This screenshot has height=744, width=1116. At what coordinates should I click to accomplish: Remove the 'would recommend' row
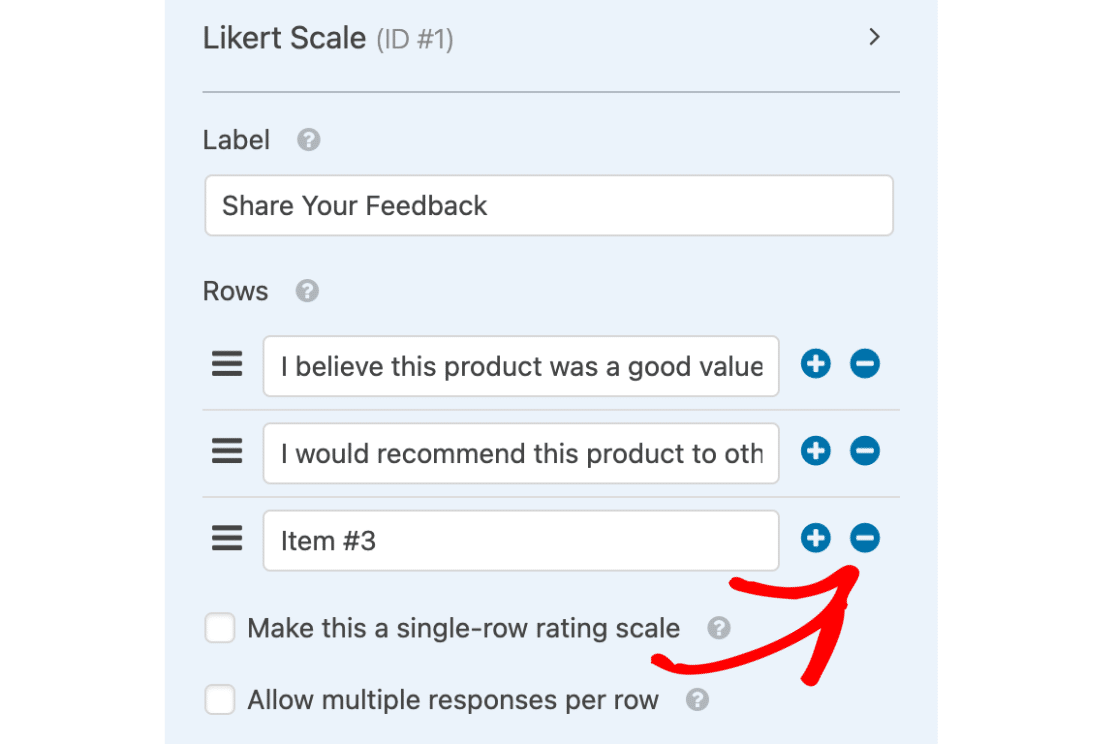coord(865,451)
